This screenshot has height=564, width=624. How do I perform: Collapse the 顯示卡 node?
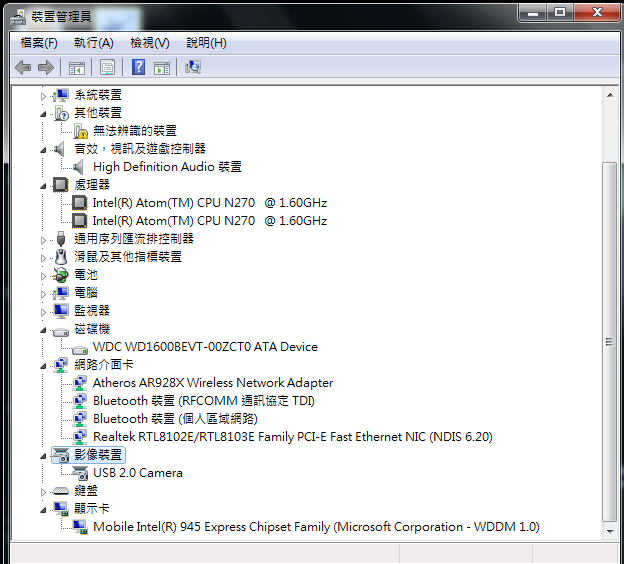point(43,510)
